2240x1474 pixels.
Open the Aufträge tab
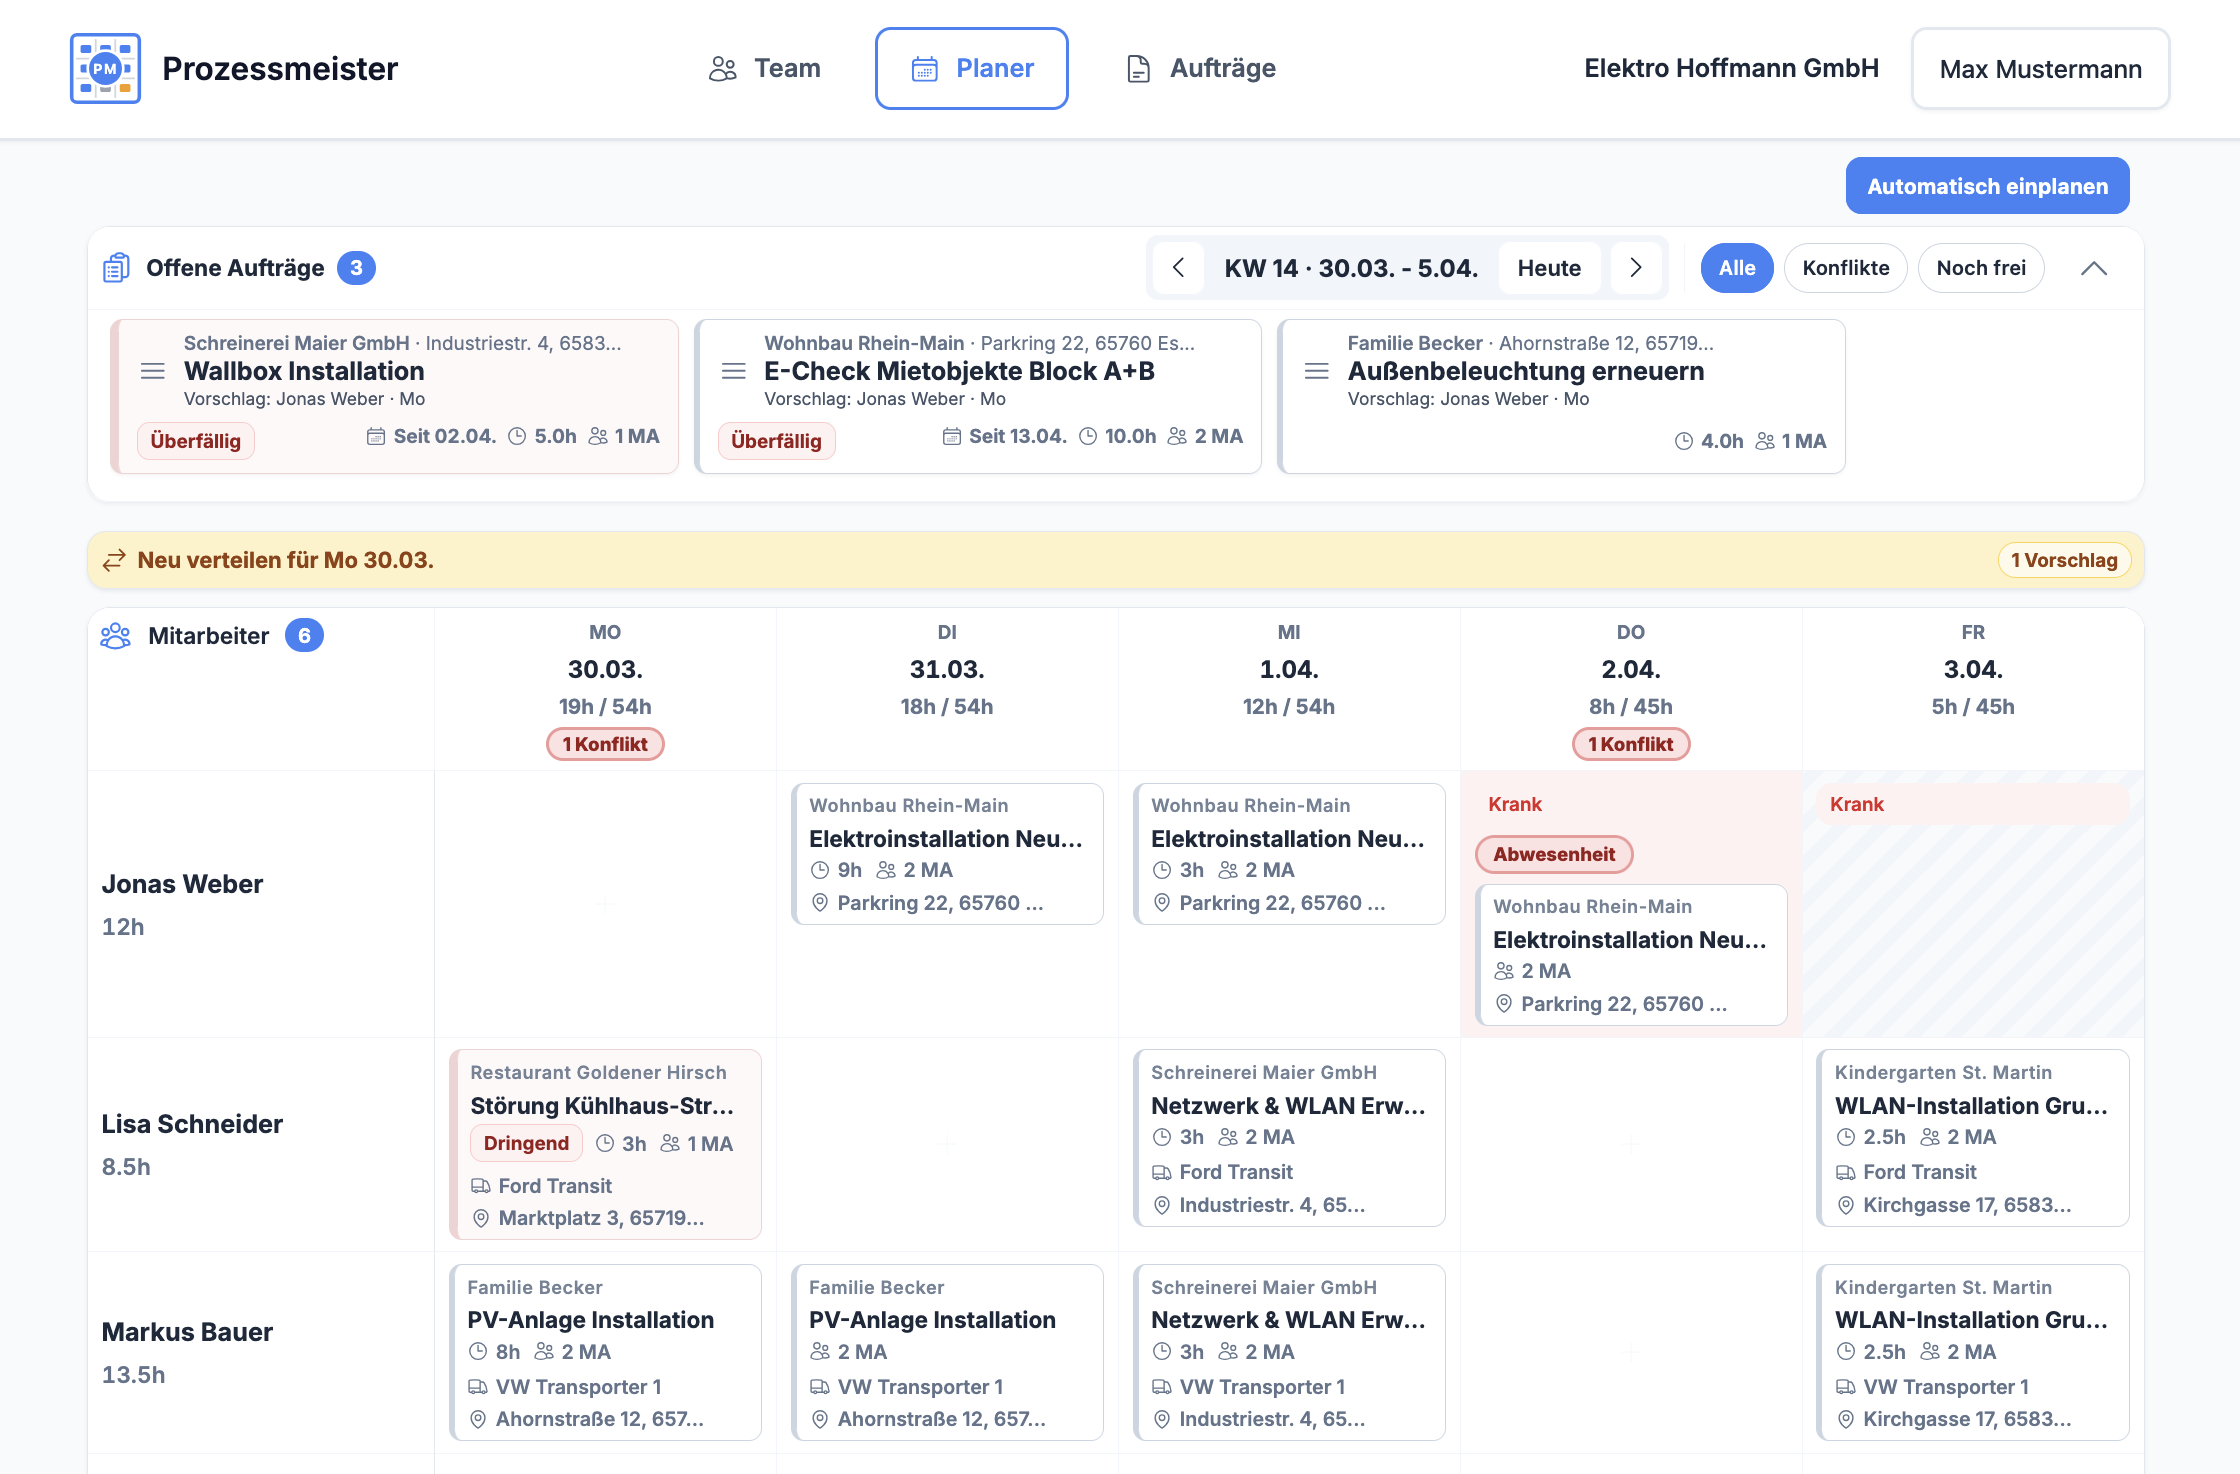tap(1201, 69)
